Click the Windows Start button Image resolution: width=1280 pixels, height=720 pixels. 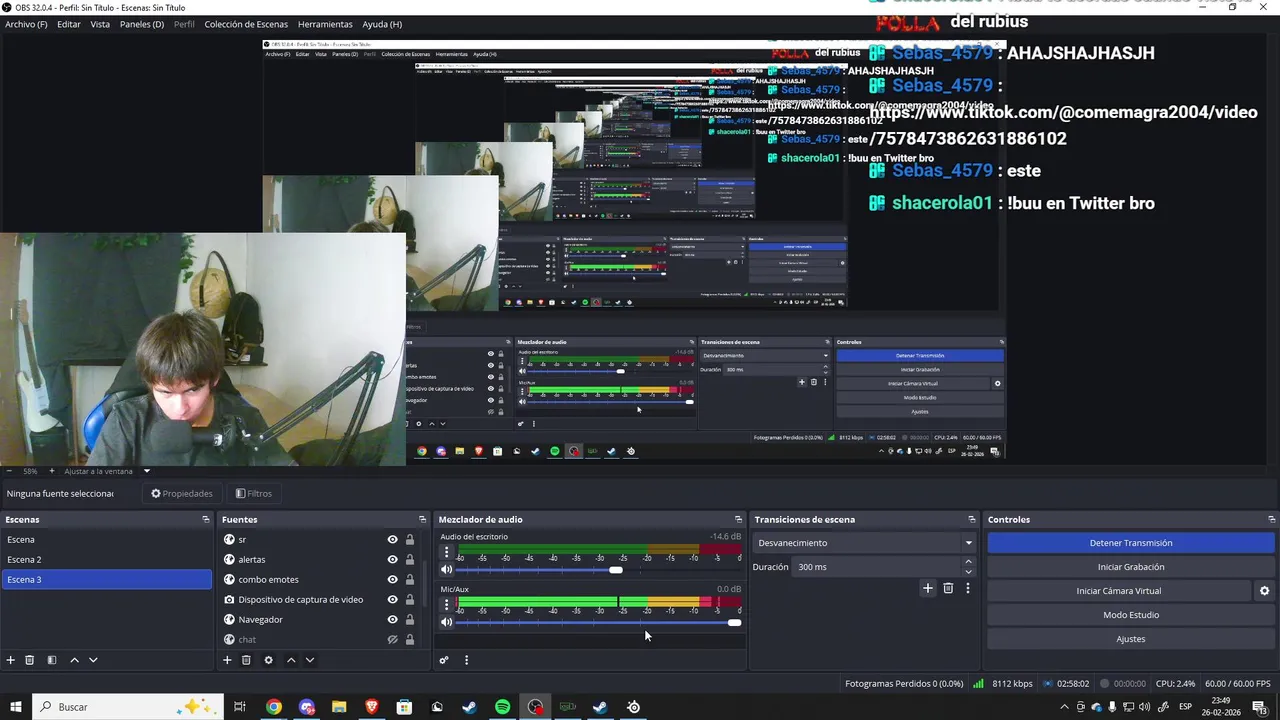(x=16, y=707)
